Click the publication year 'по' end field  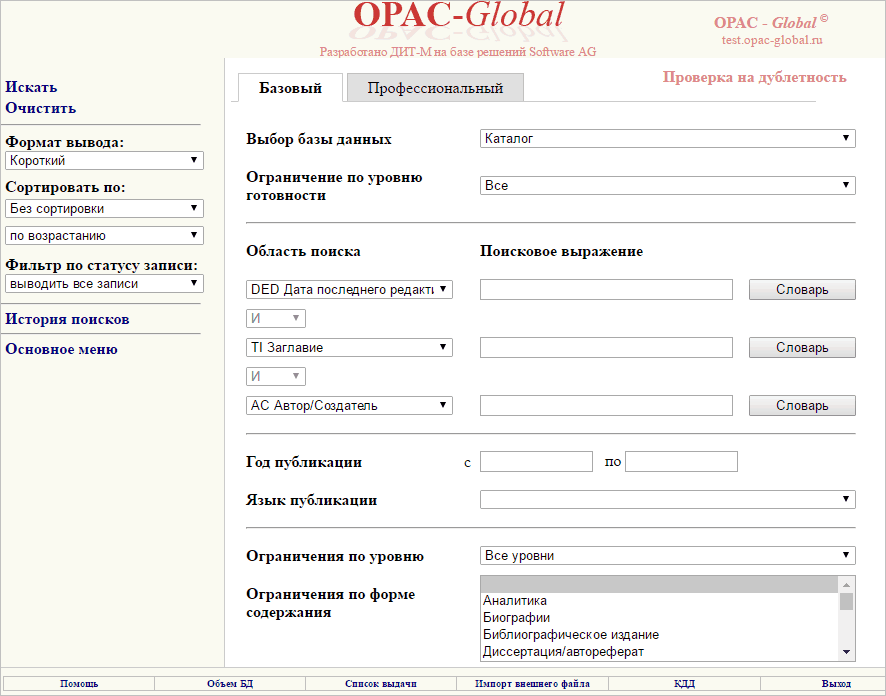[x=681, y=462]
